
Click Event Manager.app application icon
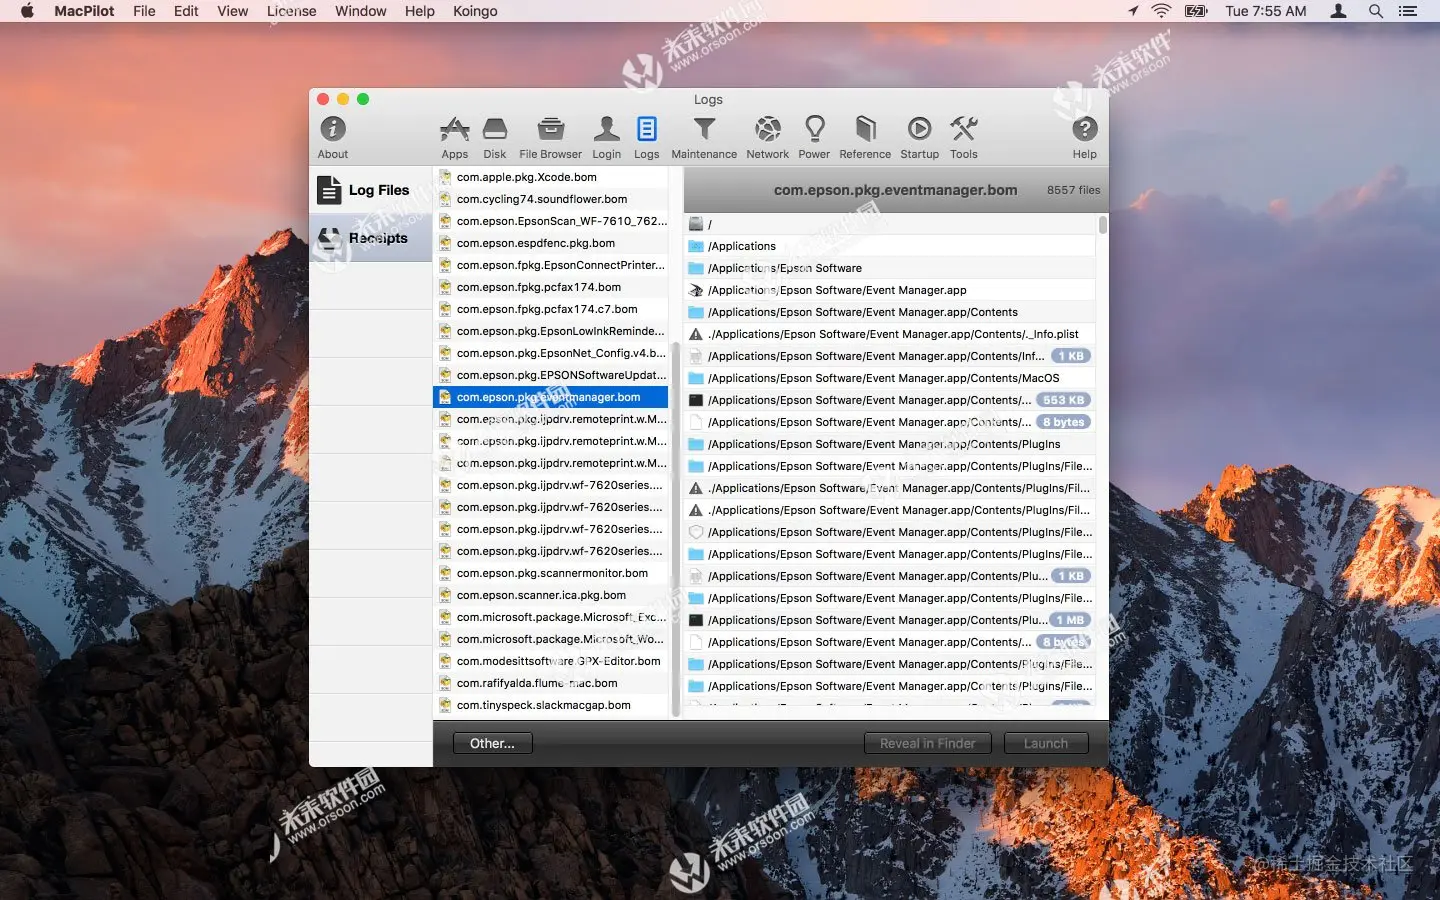696,290
